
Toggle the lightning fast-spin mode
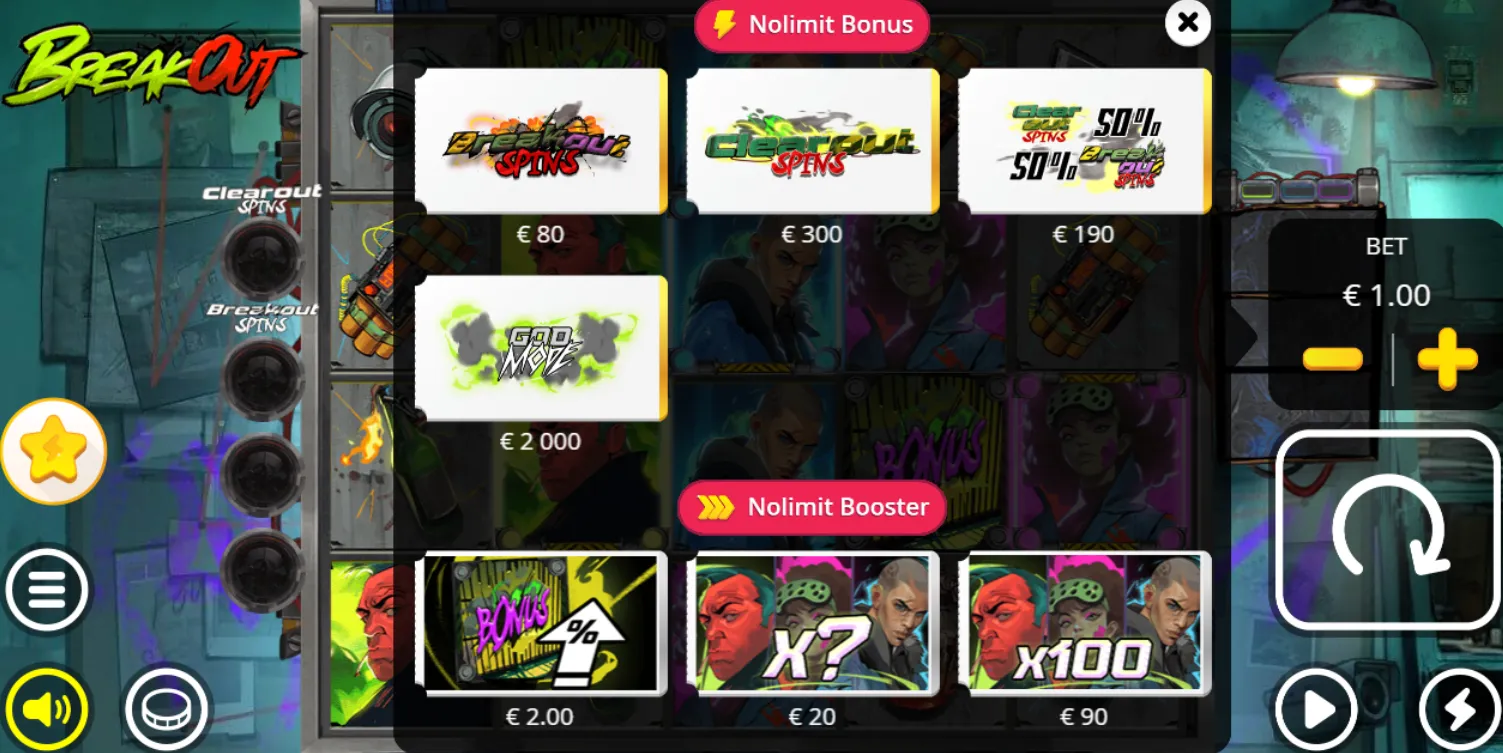click(x=1459, y=709)
